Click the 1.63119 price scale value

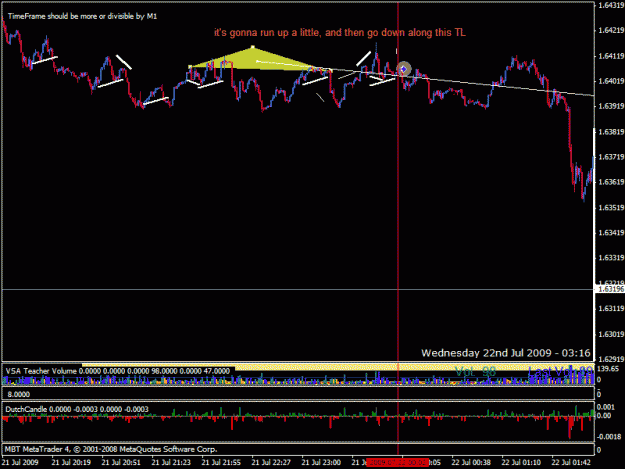[611, 308]
